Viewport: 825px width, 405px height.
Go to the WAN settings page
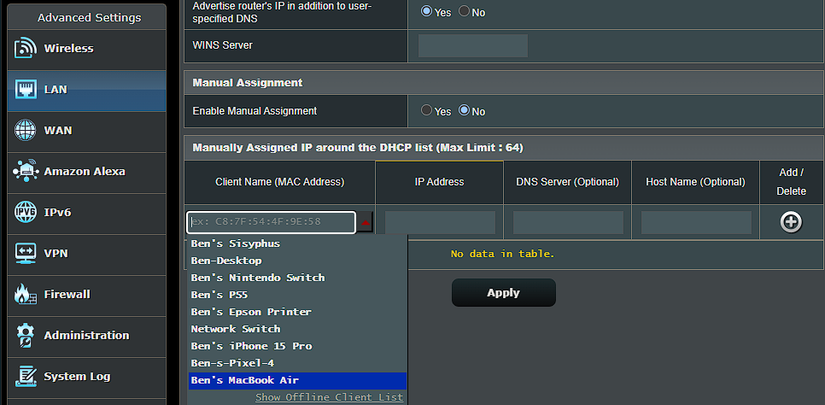click(x=87, y=130)
